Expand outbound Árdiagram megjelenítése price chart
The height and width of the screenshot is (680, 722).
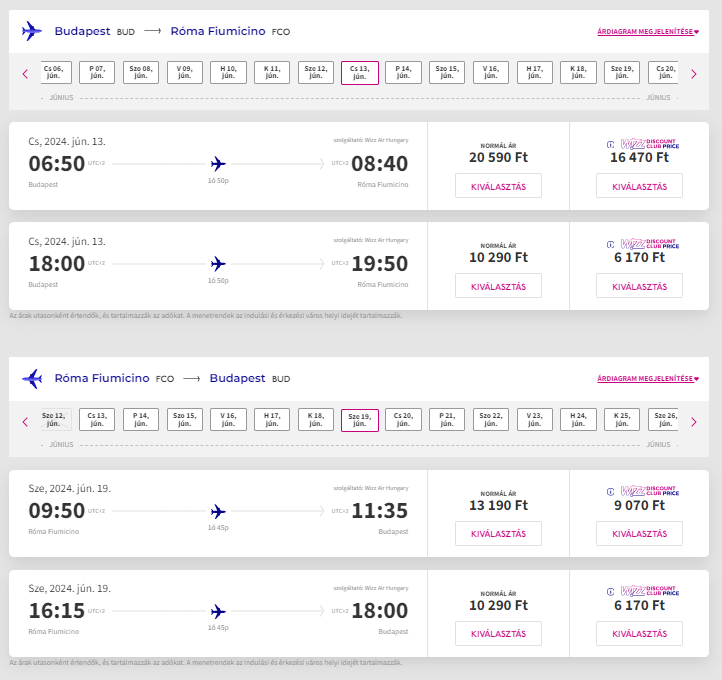click(x=648, y=31)
